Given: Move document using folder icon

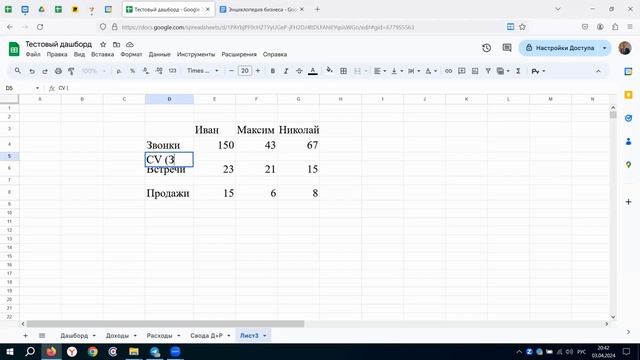Looking at the screenshot, I should 116,44.
